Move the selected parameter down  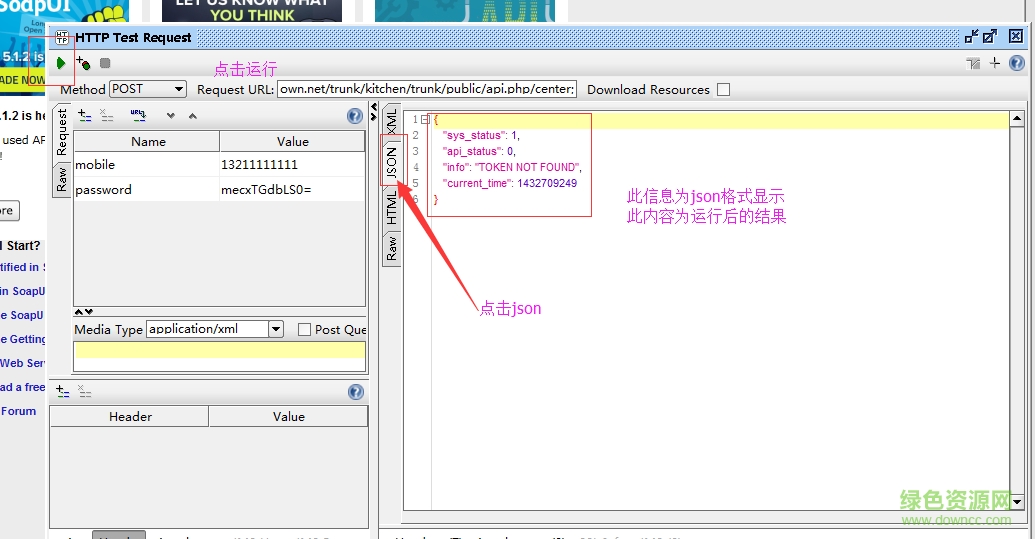point(171,116)
